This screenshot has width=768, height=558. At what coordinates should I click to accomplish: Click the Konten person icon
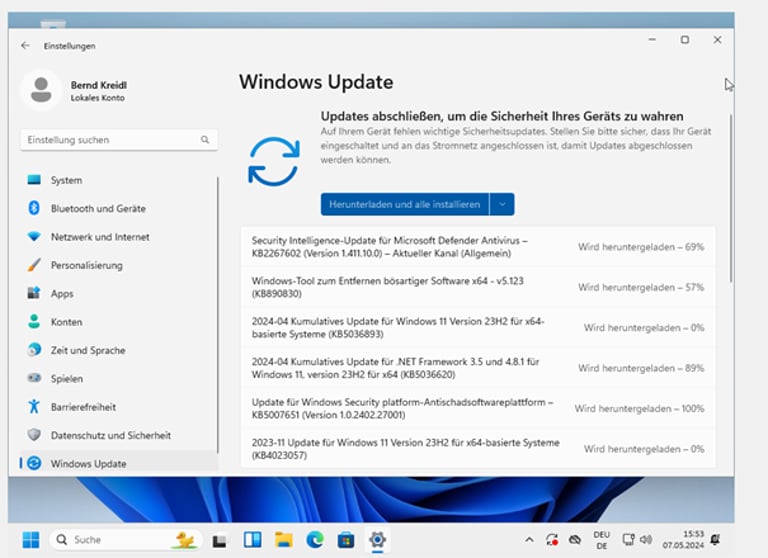pyautogui.click(x=34, y=321)
